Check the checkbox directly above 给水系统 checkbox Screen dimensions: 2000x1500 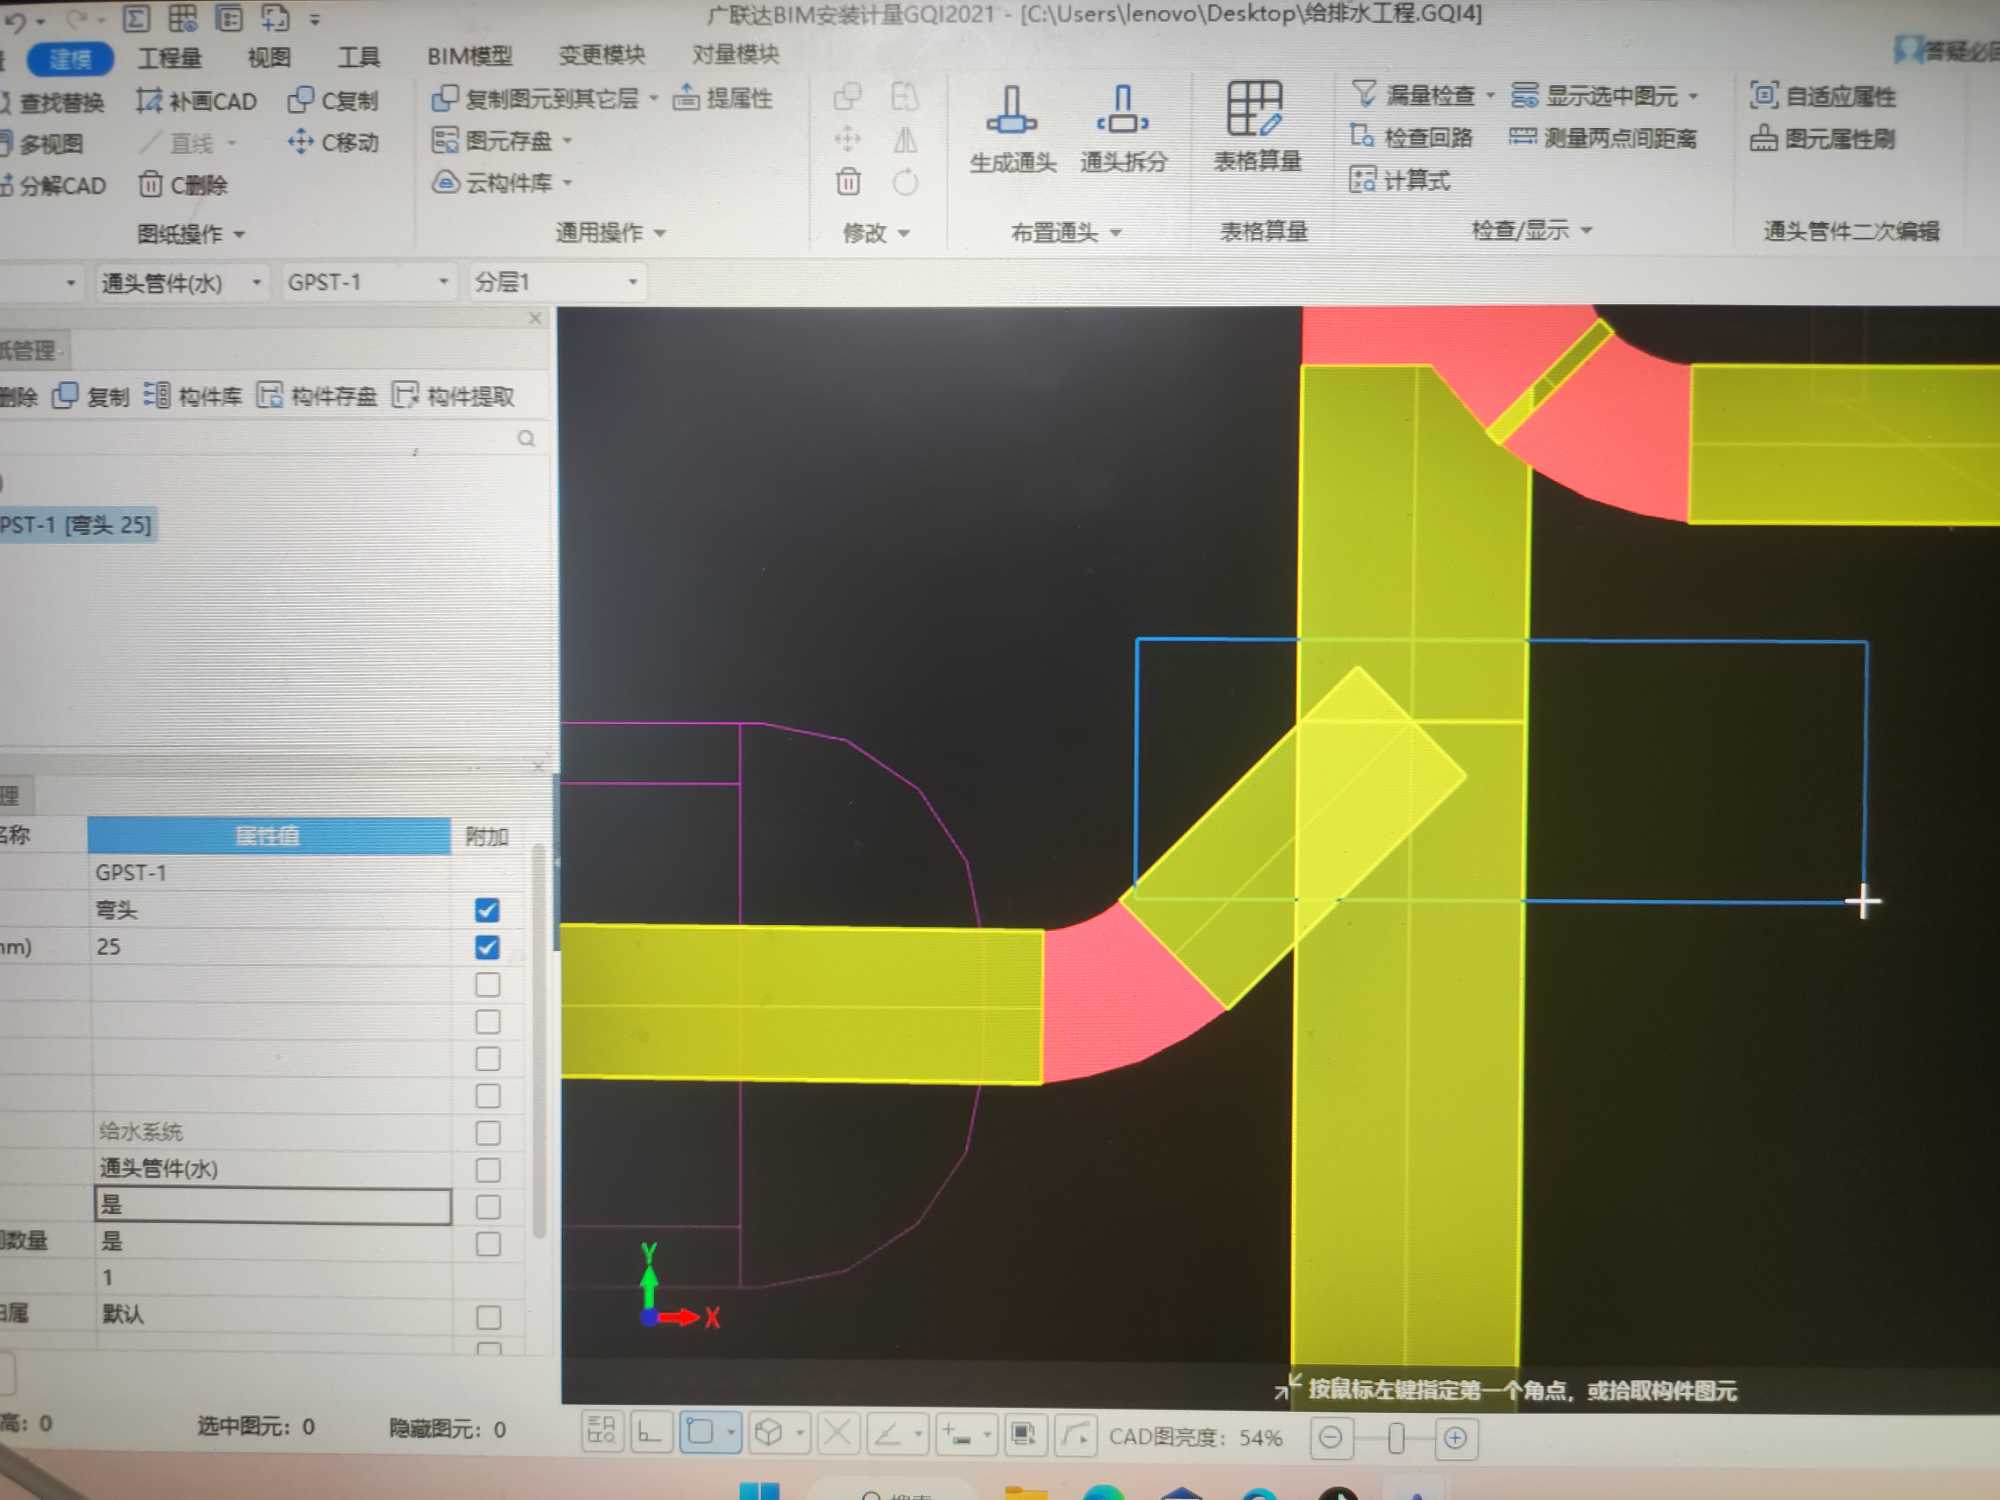click(x=488, y=1096)
